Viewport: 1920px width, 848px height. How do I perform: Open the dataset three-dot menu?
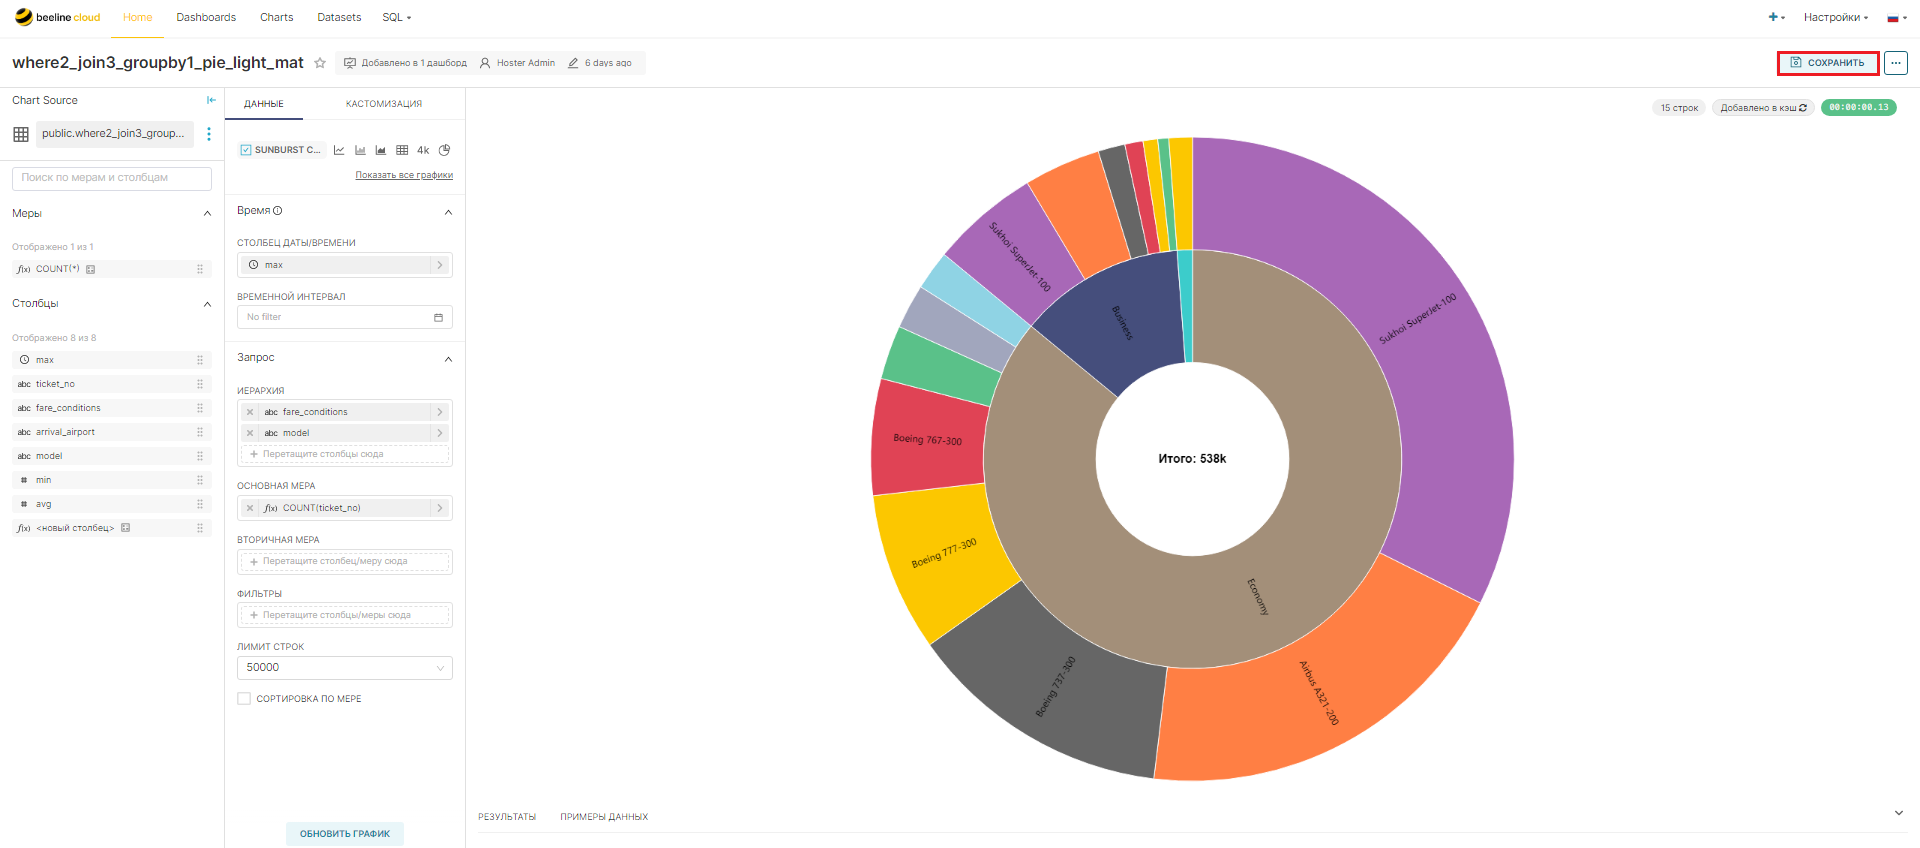(209, 134)
